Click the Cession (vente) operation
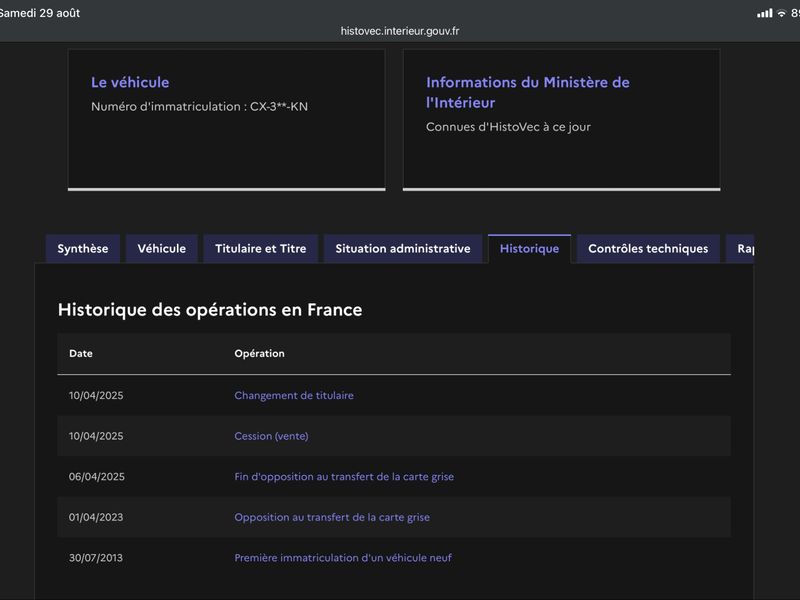800x600 pixels. [x=271, y=436]
